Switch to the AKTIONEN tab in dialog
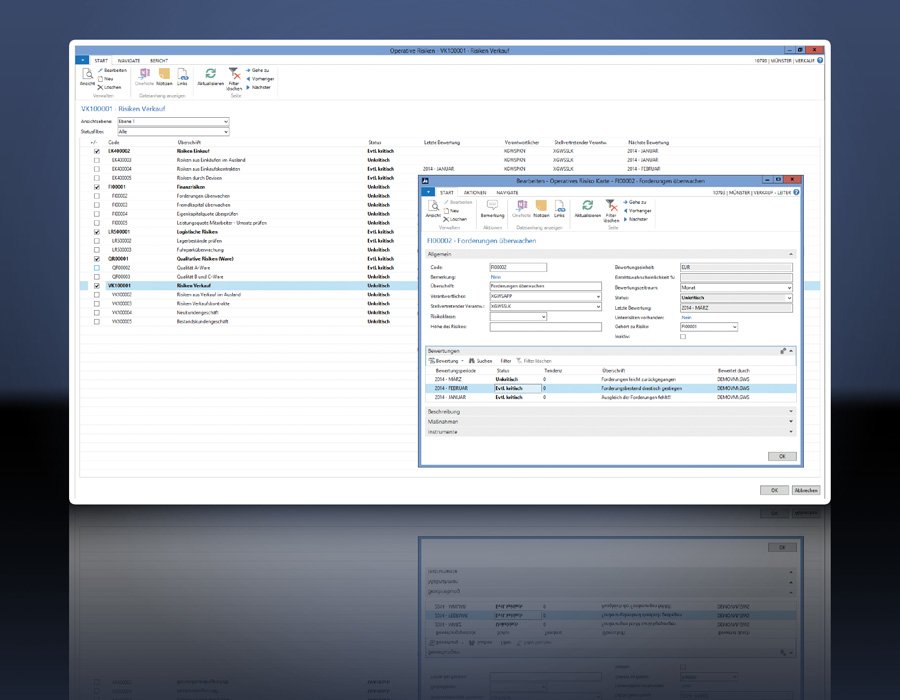Viewport: 900px width, 700px height. (x=475, y=191)
